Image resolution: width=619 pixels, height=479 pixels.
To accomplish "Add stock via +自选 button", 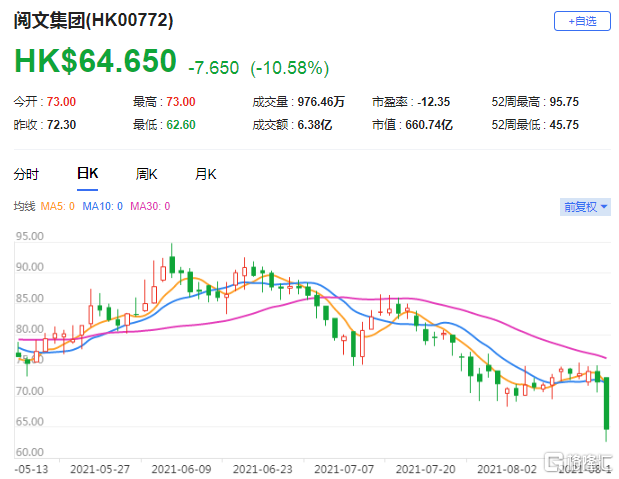I will [x=582, y=21].
